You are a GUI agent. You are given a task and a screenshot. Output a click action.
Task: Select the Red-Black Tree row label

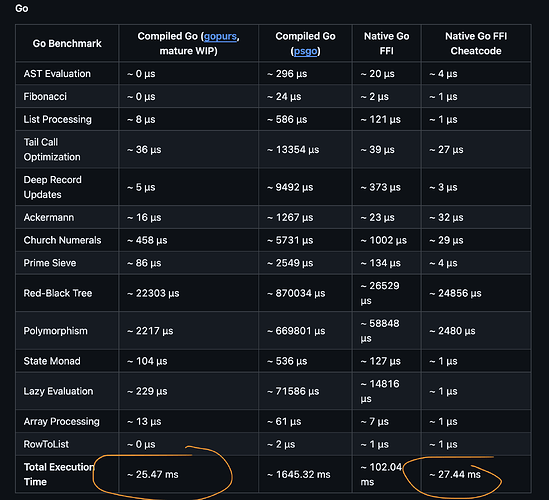[58, 293]
